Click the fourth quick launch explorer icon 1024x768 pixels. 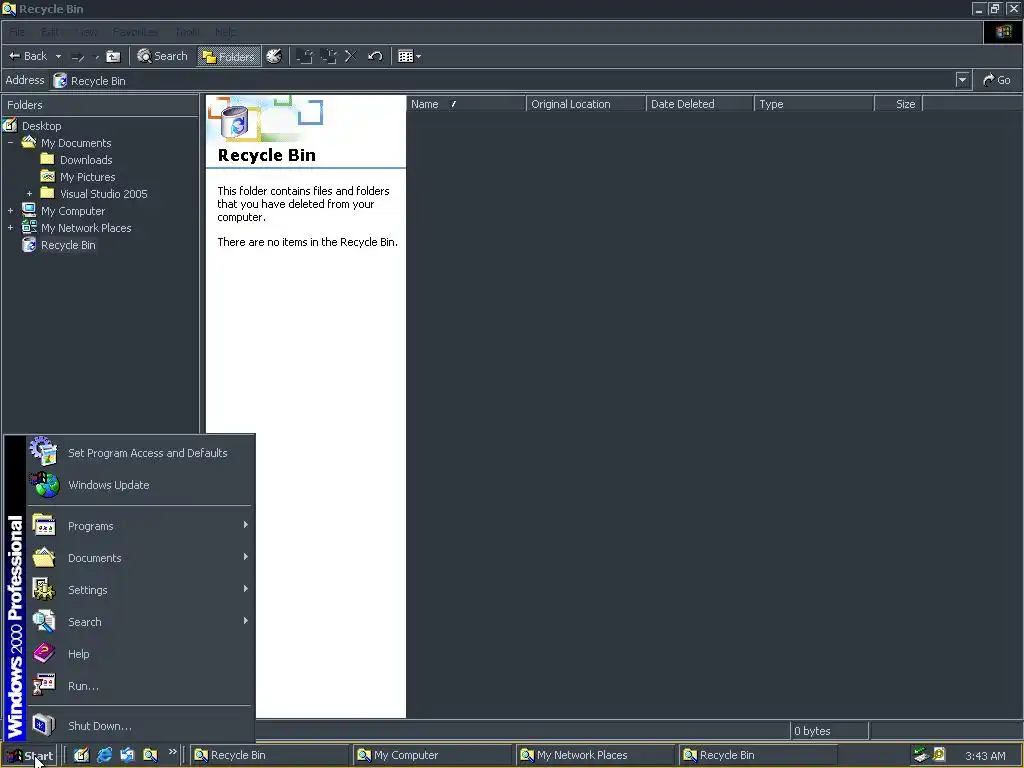coord(150,755)
